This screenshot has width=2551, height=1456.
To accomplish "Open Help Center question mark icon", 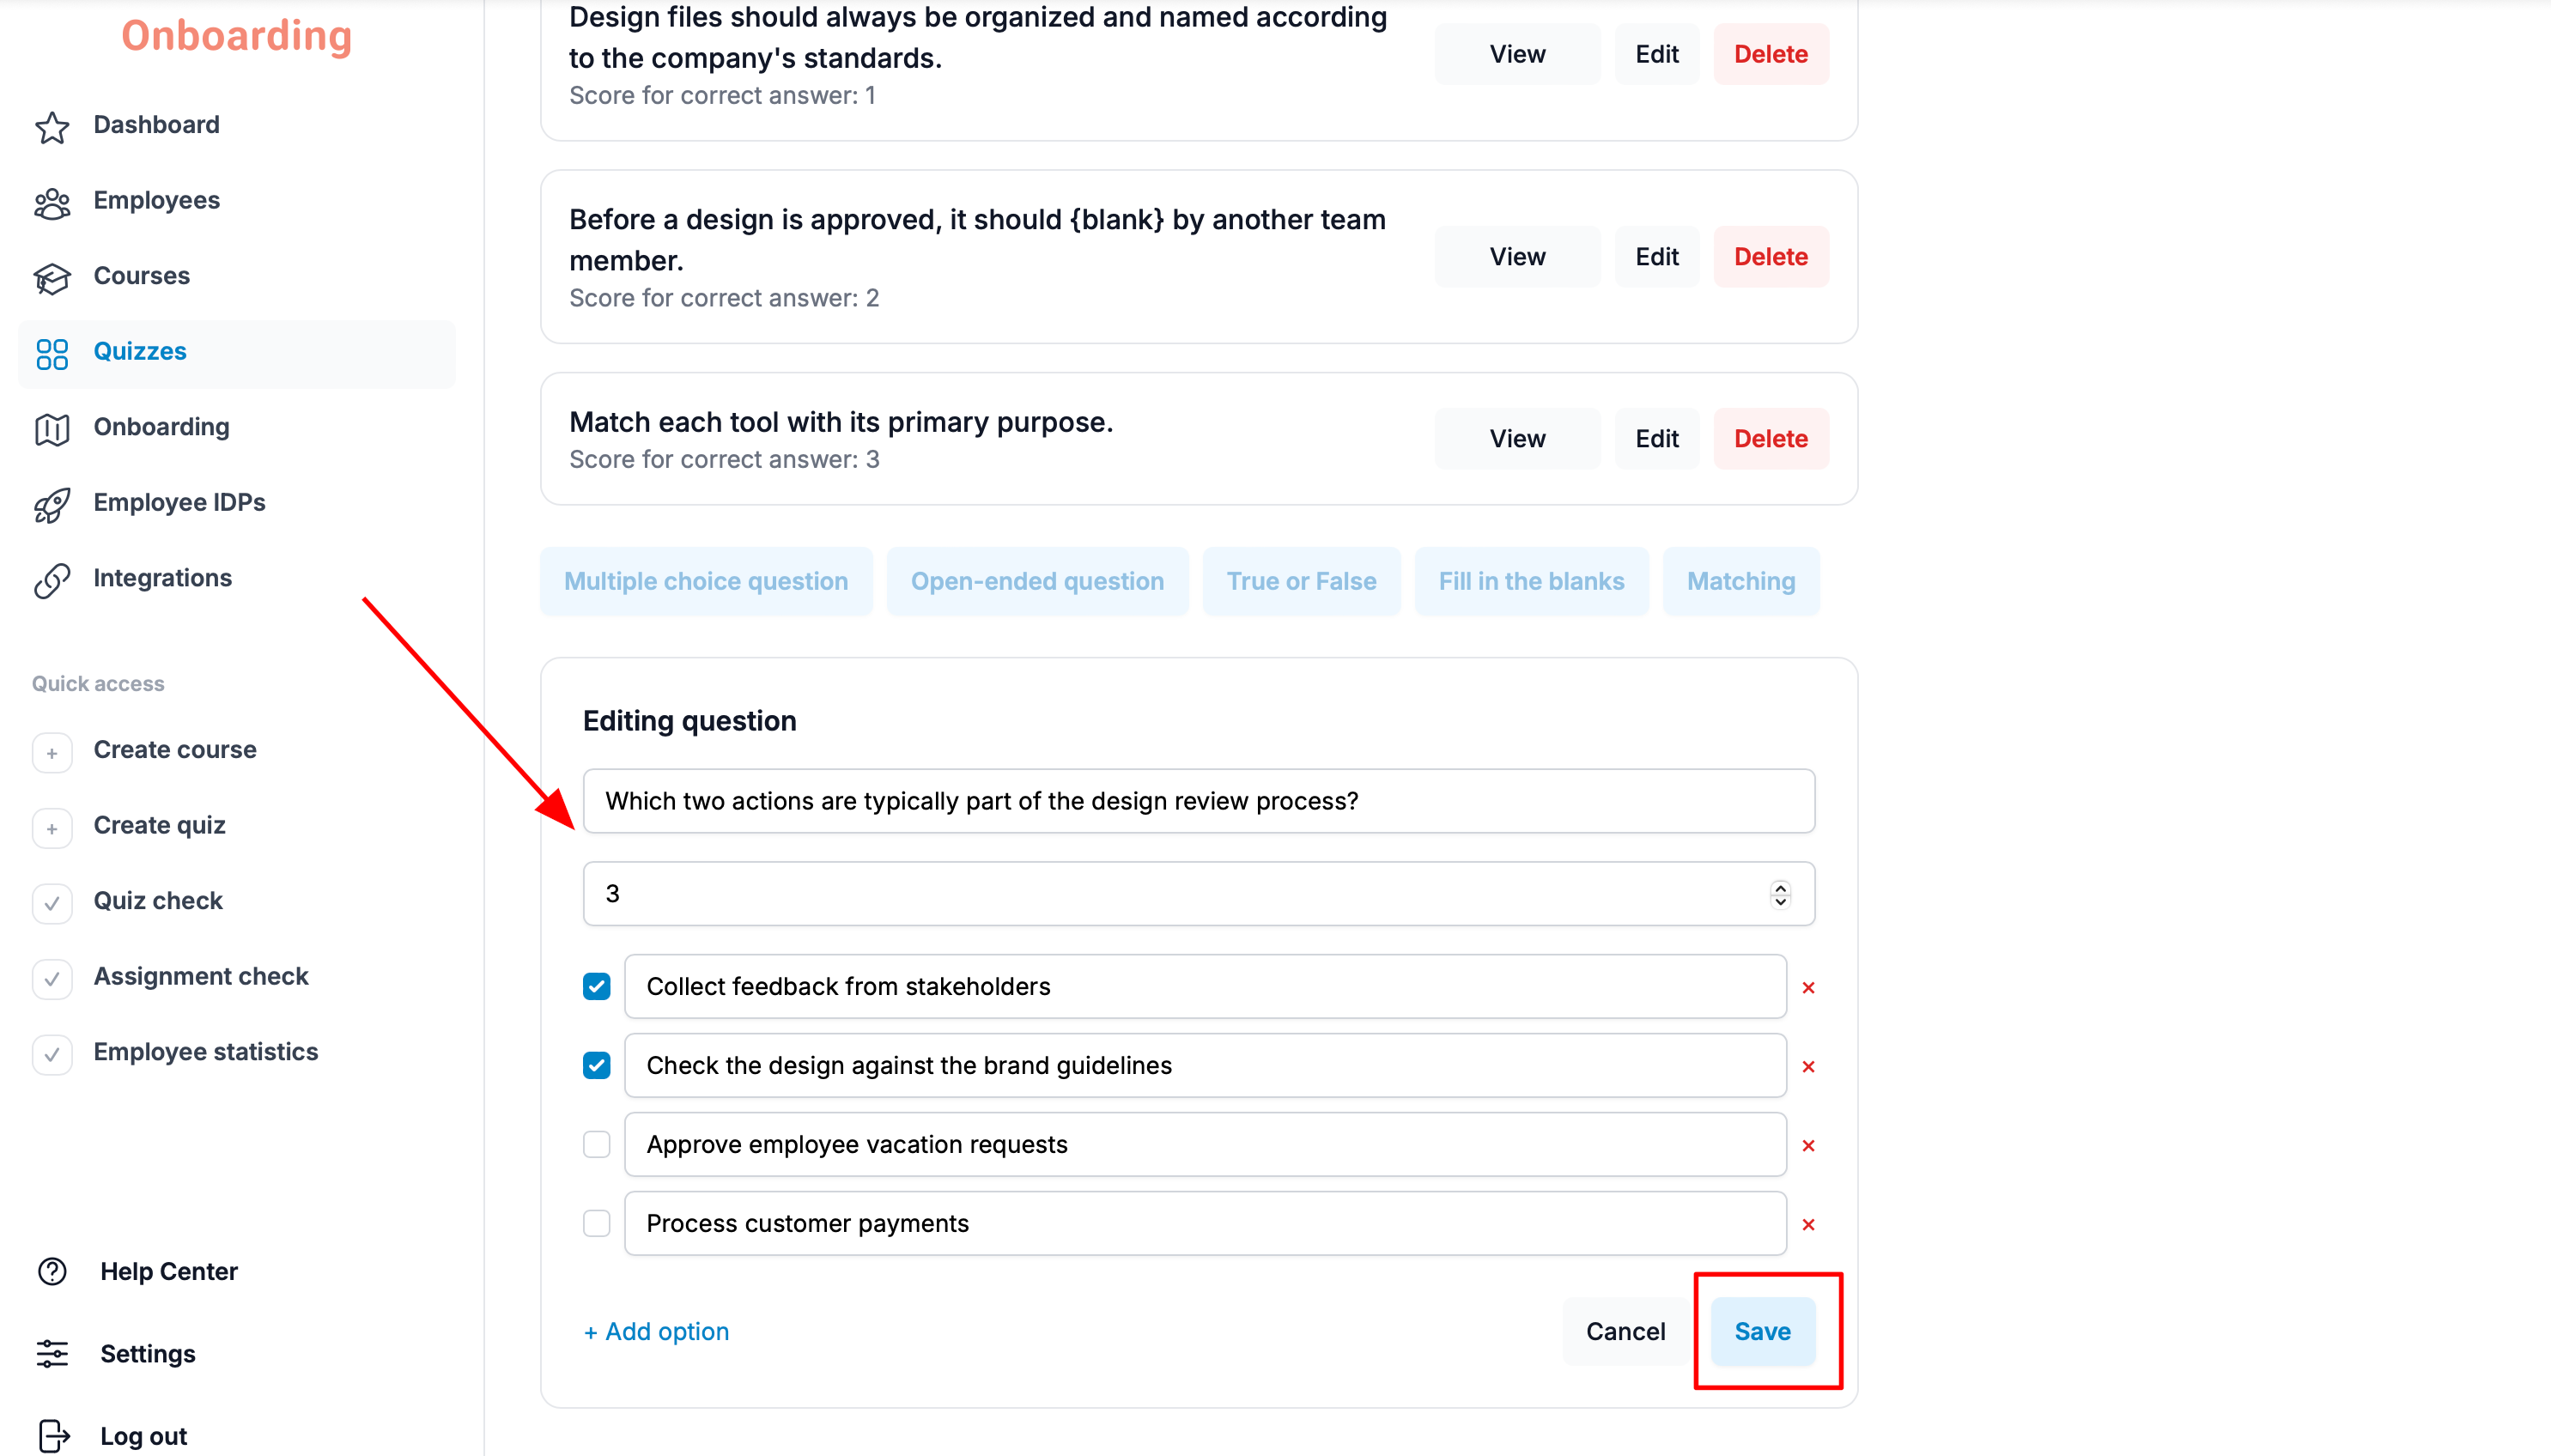I will click(x=52, y=1271).
